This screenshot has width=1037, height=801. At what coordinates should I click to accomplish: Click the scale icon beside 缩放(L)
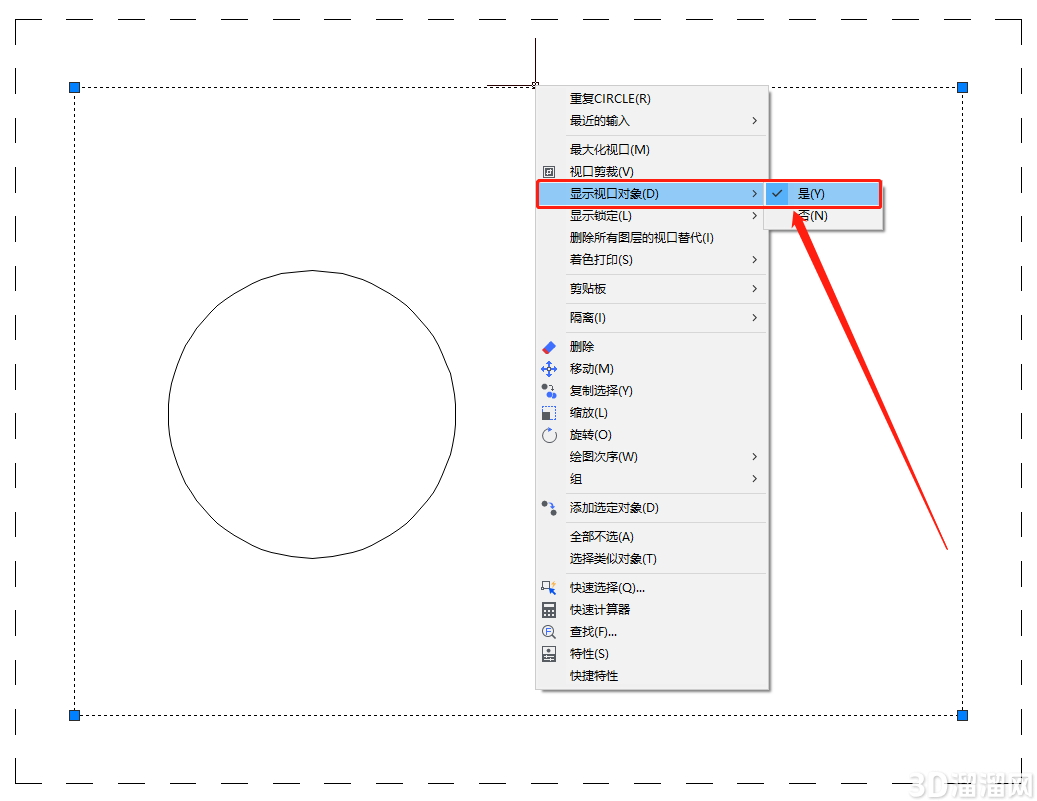click(549, 413)
